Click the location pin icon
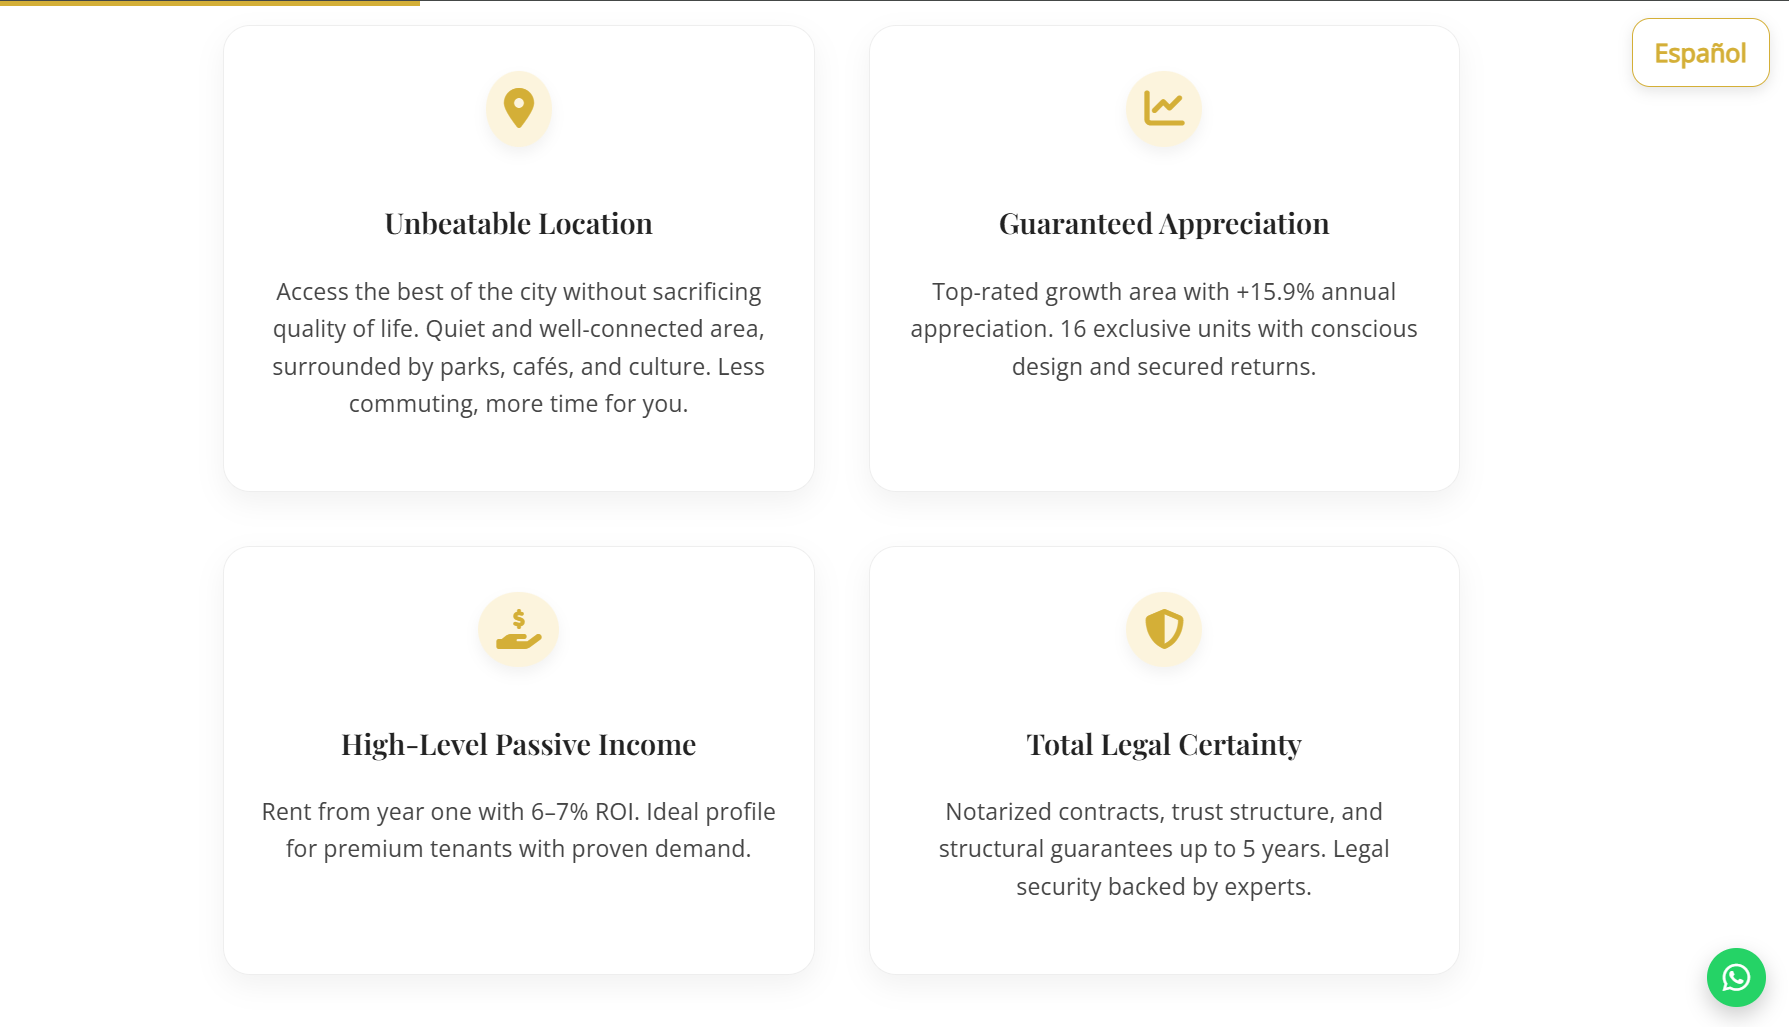The width and height of the screenshot is (1789, 1027). click(518, 108)
